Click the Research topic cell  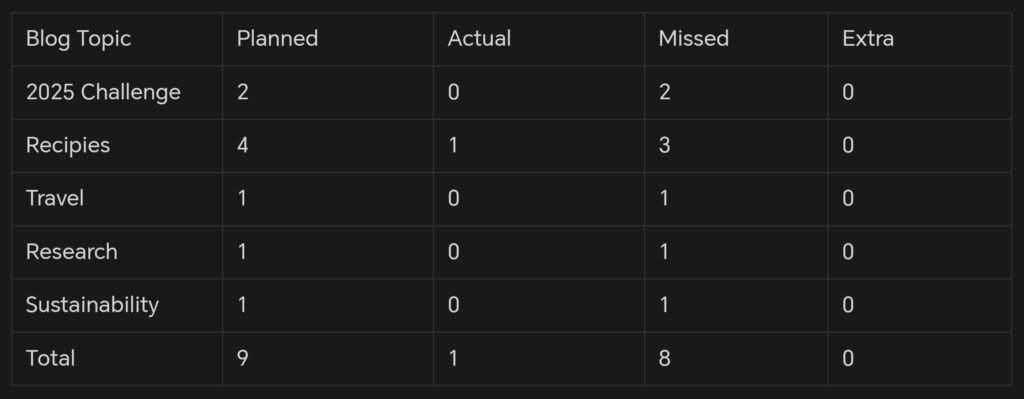tap(72, 251)
